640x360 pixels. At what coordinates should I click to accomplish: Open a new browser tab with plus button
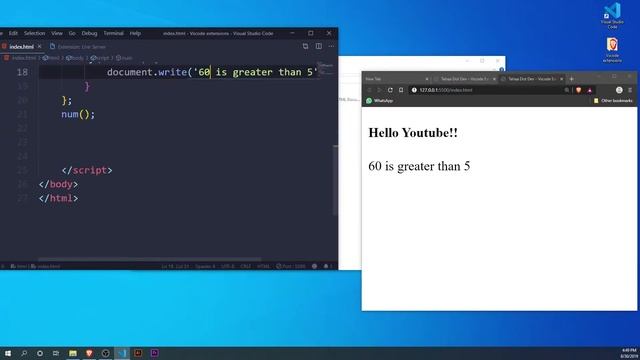click(x=571, y=79)
